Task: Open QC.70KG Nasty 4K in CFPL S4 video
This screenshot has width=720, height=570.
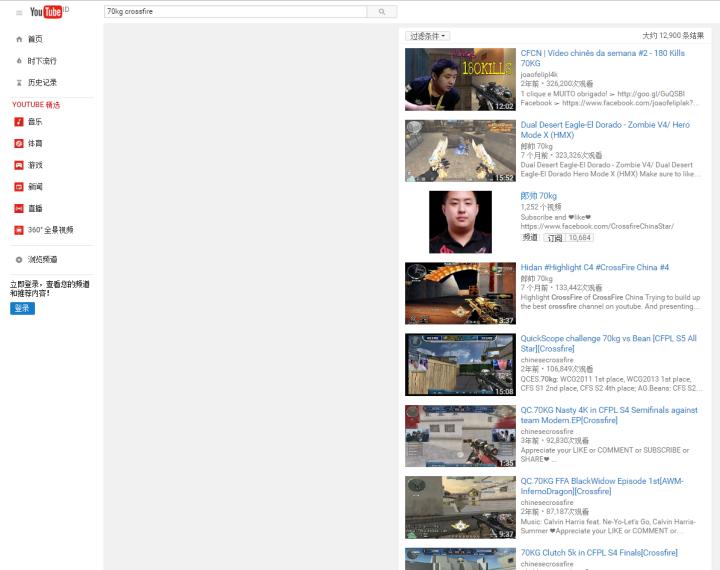Action: click(x=609, y=415)
